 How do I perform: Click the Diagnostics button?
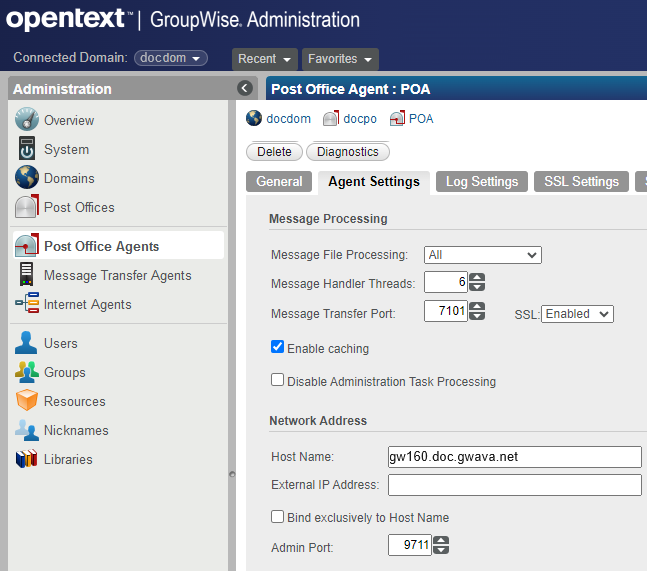[348, 152]
